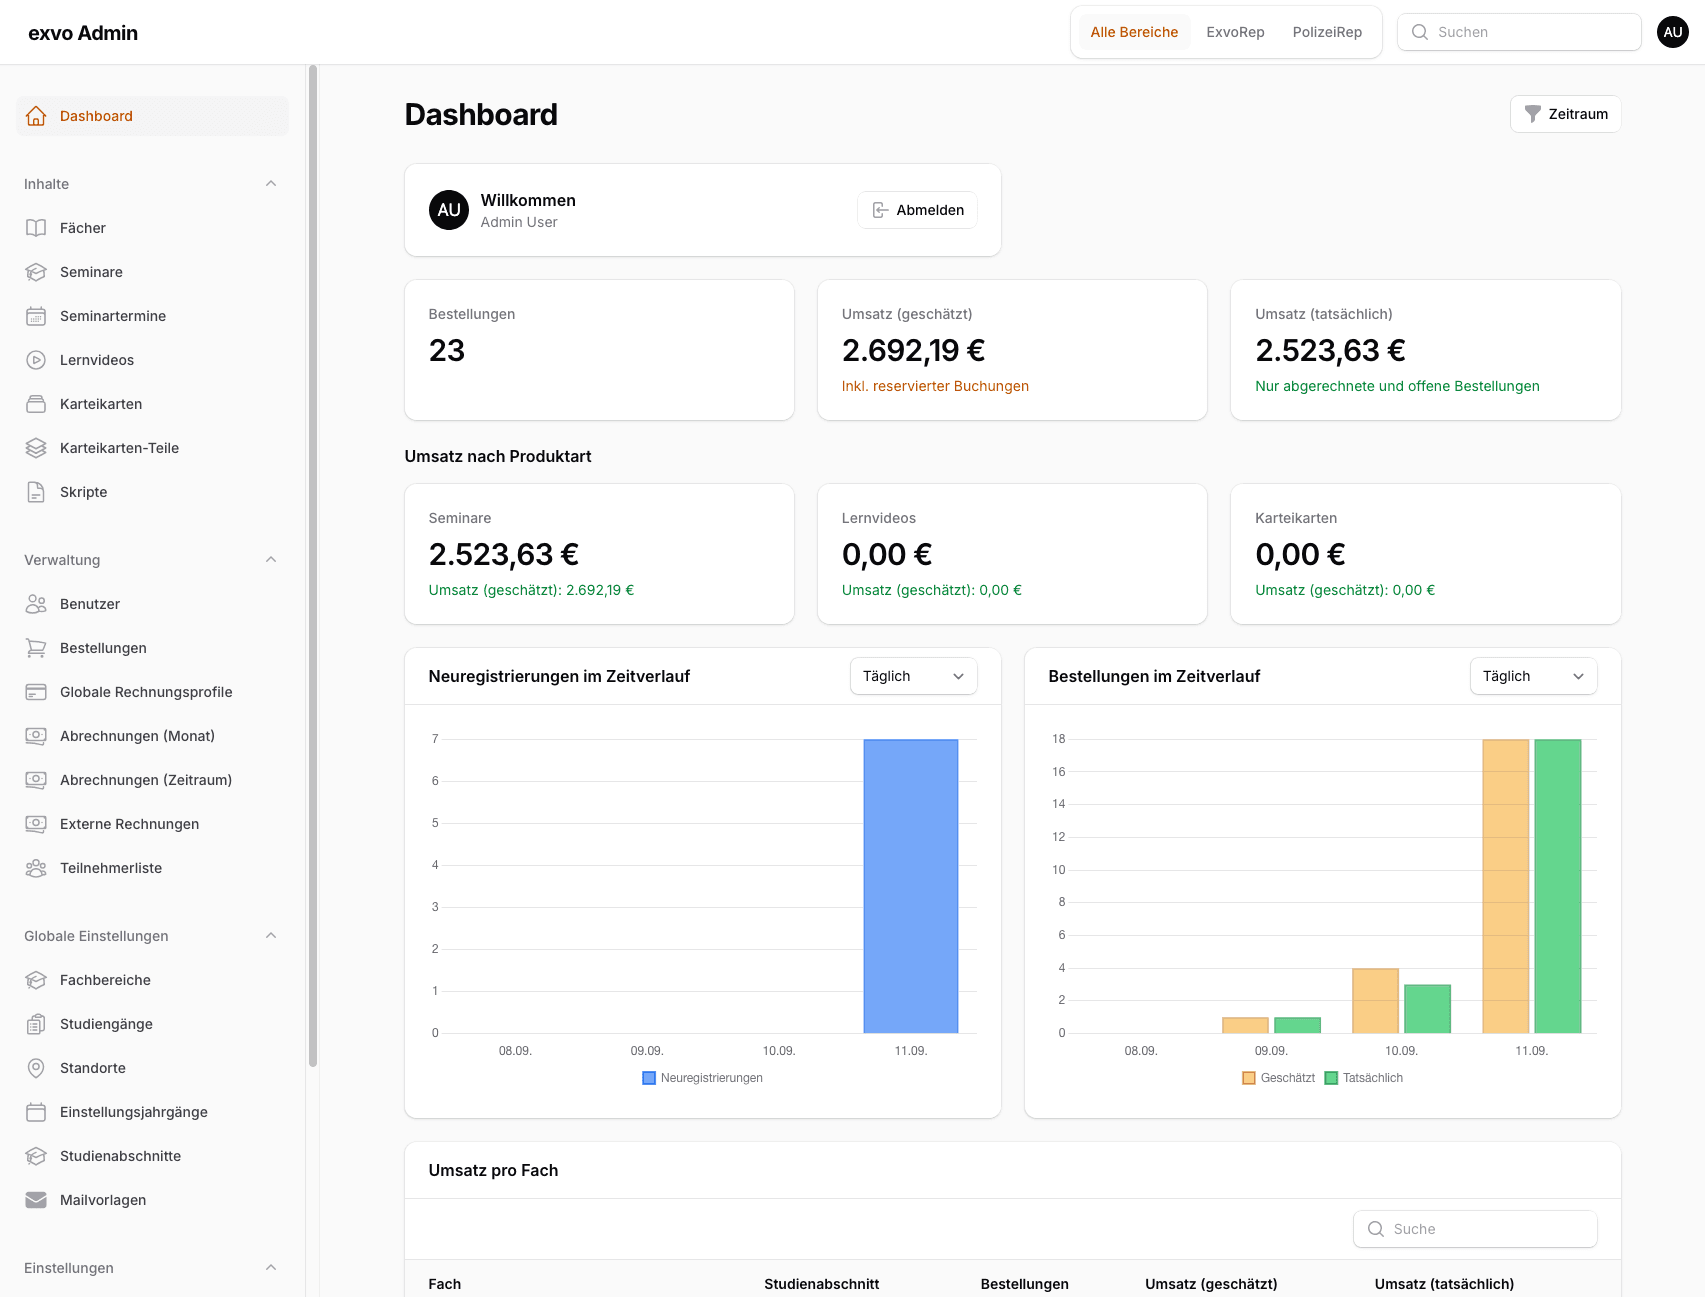Click the Lernvideos play icon
The height and width of the screenshot is (1297, 1705).
(36, 360)
